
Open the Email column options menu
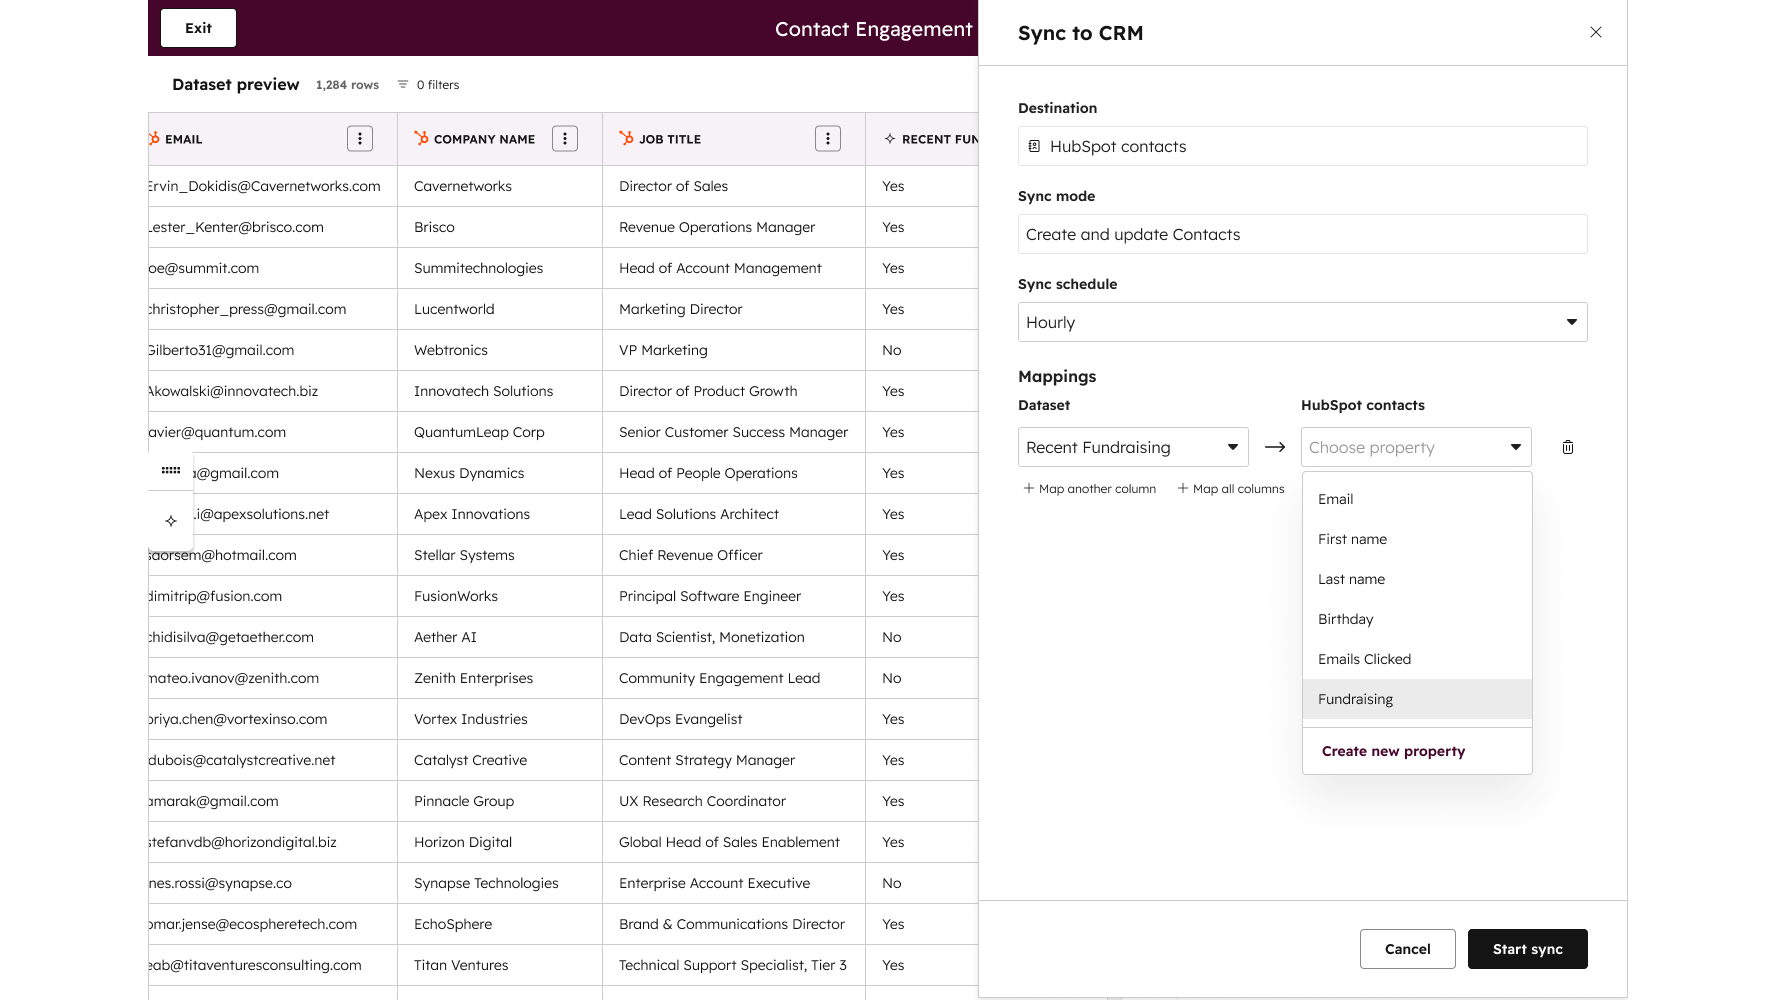(360, 139)
